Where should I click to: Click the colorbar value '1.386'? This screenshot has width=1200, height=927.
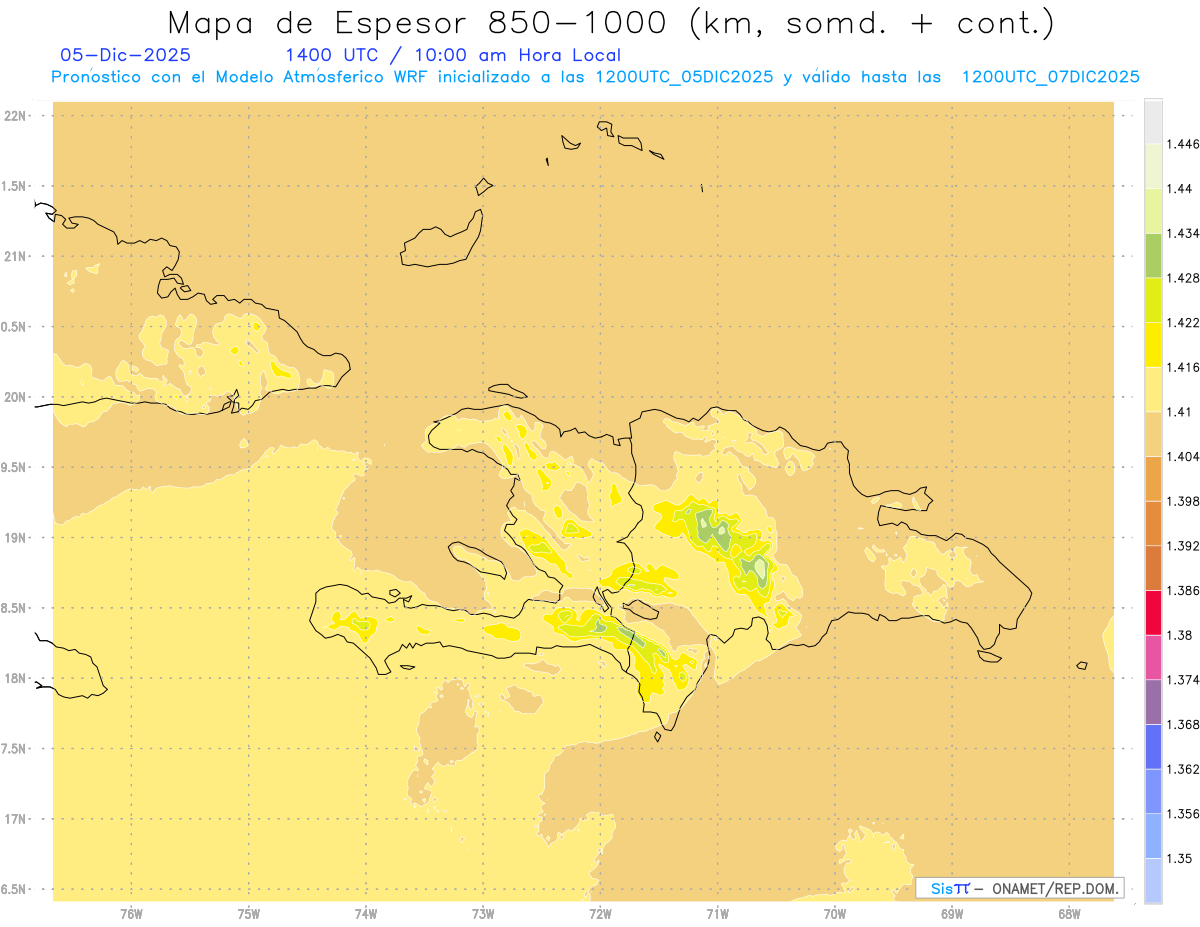(x=1182, y=590)
